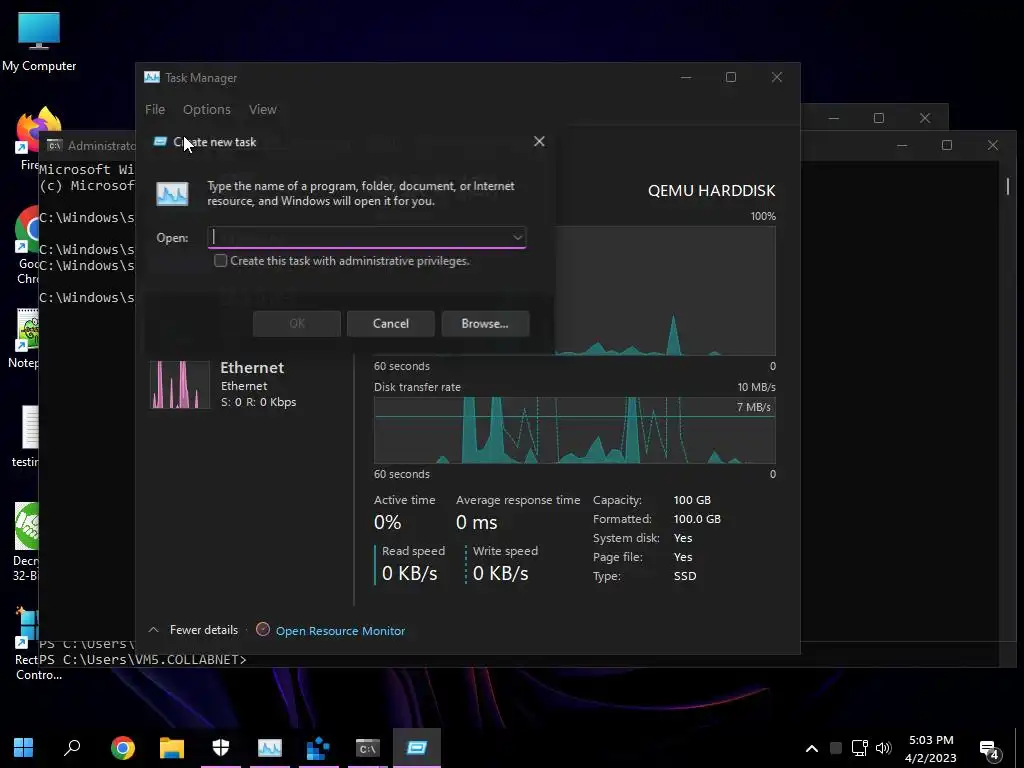1024x768 pixels.
Task: Open the Options menu in Task Manager
Action: click(x=206, y=110)
